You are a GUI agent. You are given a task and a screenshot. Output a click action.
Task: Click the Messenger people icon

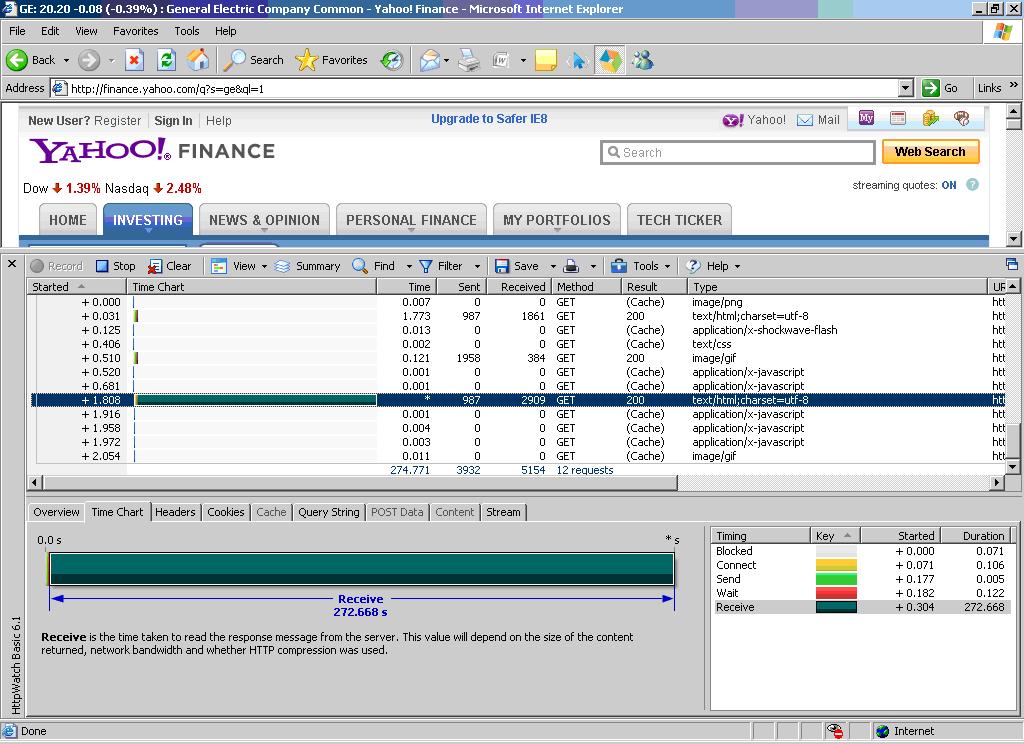pos(643,60)
